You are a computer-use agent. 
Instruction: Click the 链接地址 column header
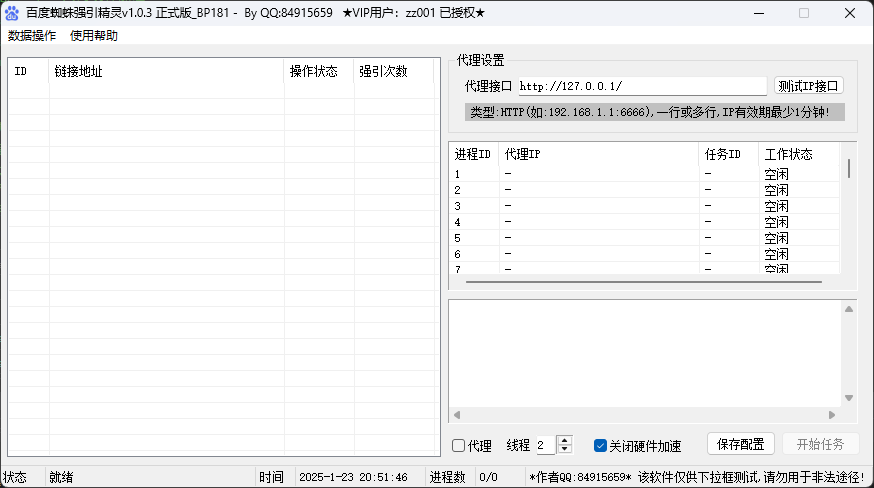[x=166, y=71]
